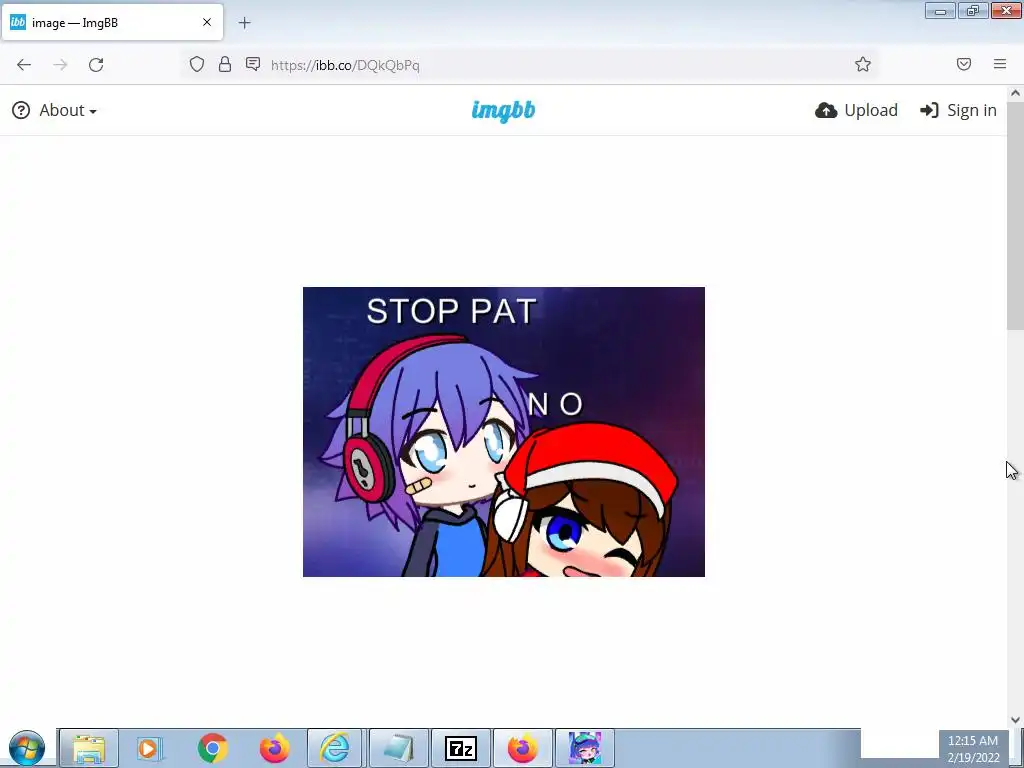The image size is (1024, 768).
Task: Go to the imgbb logo homepage
Action: click(x=504, y=110)
